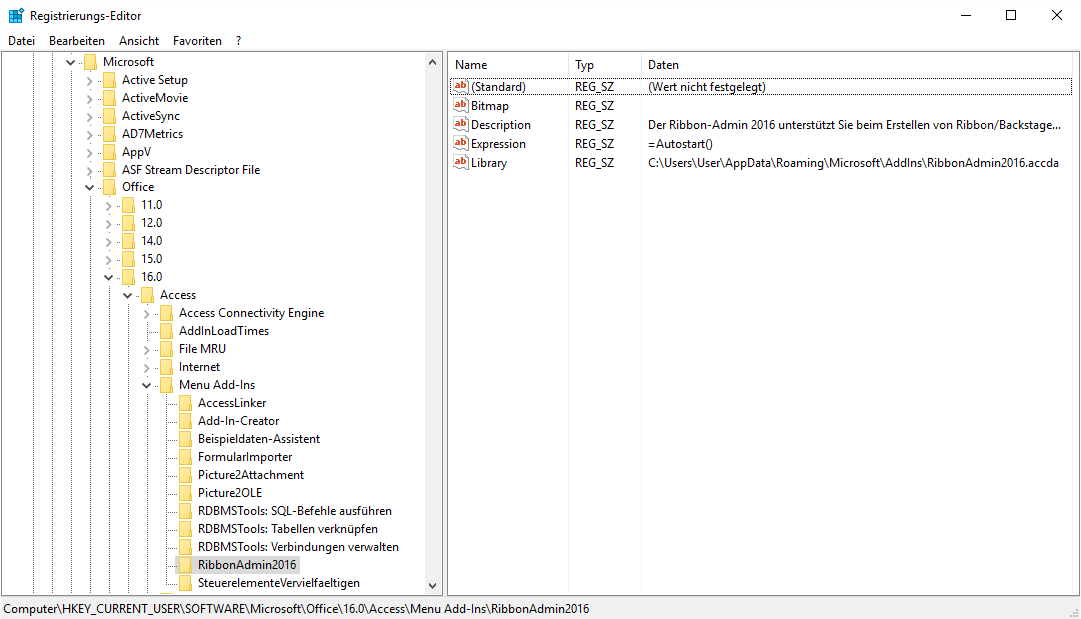Expand the Active Setup key
This screenshot has width=1081, height=619.
[x=90, y=81]
